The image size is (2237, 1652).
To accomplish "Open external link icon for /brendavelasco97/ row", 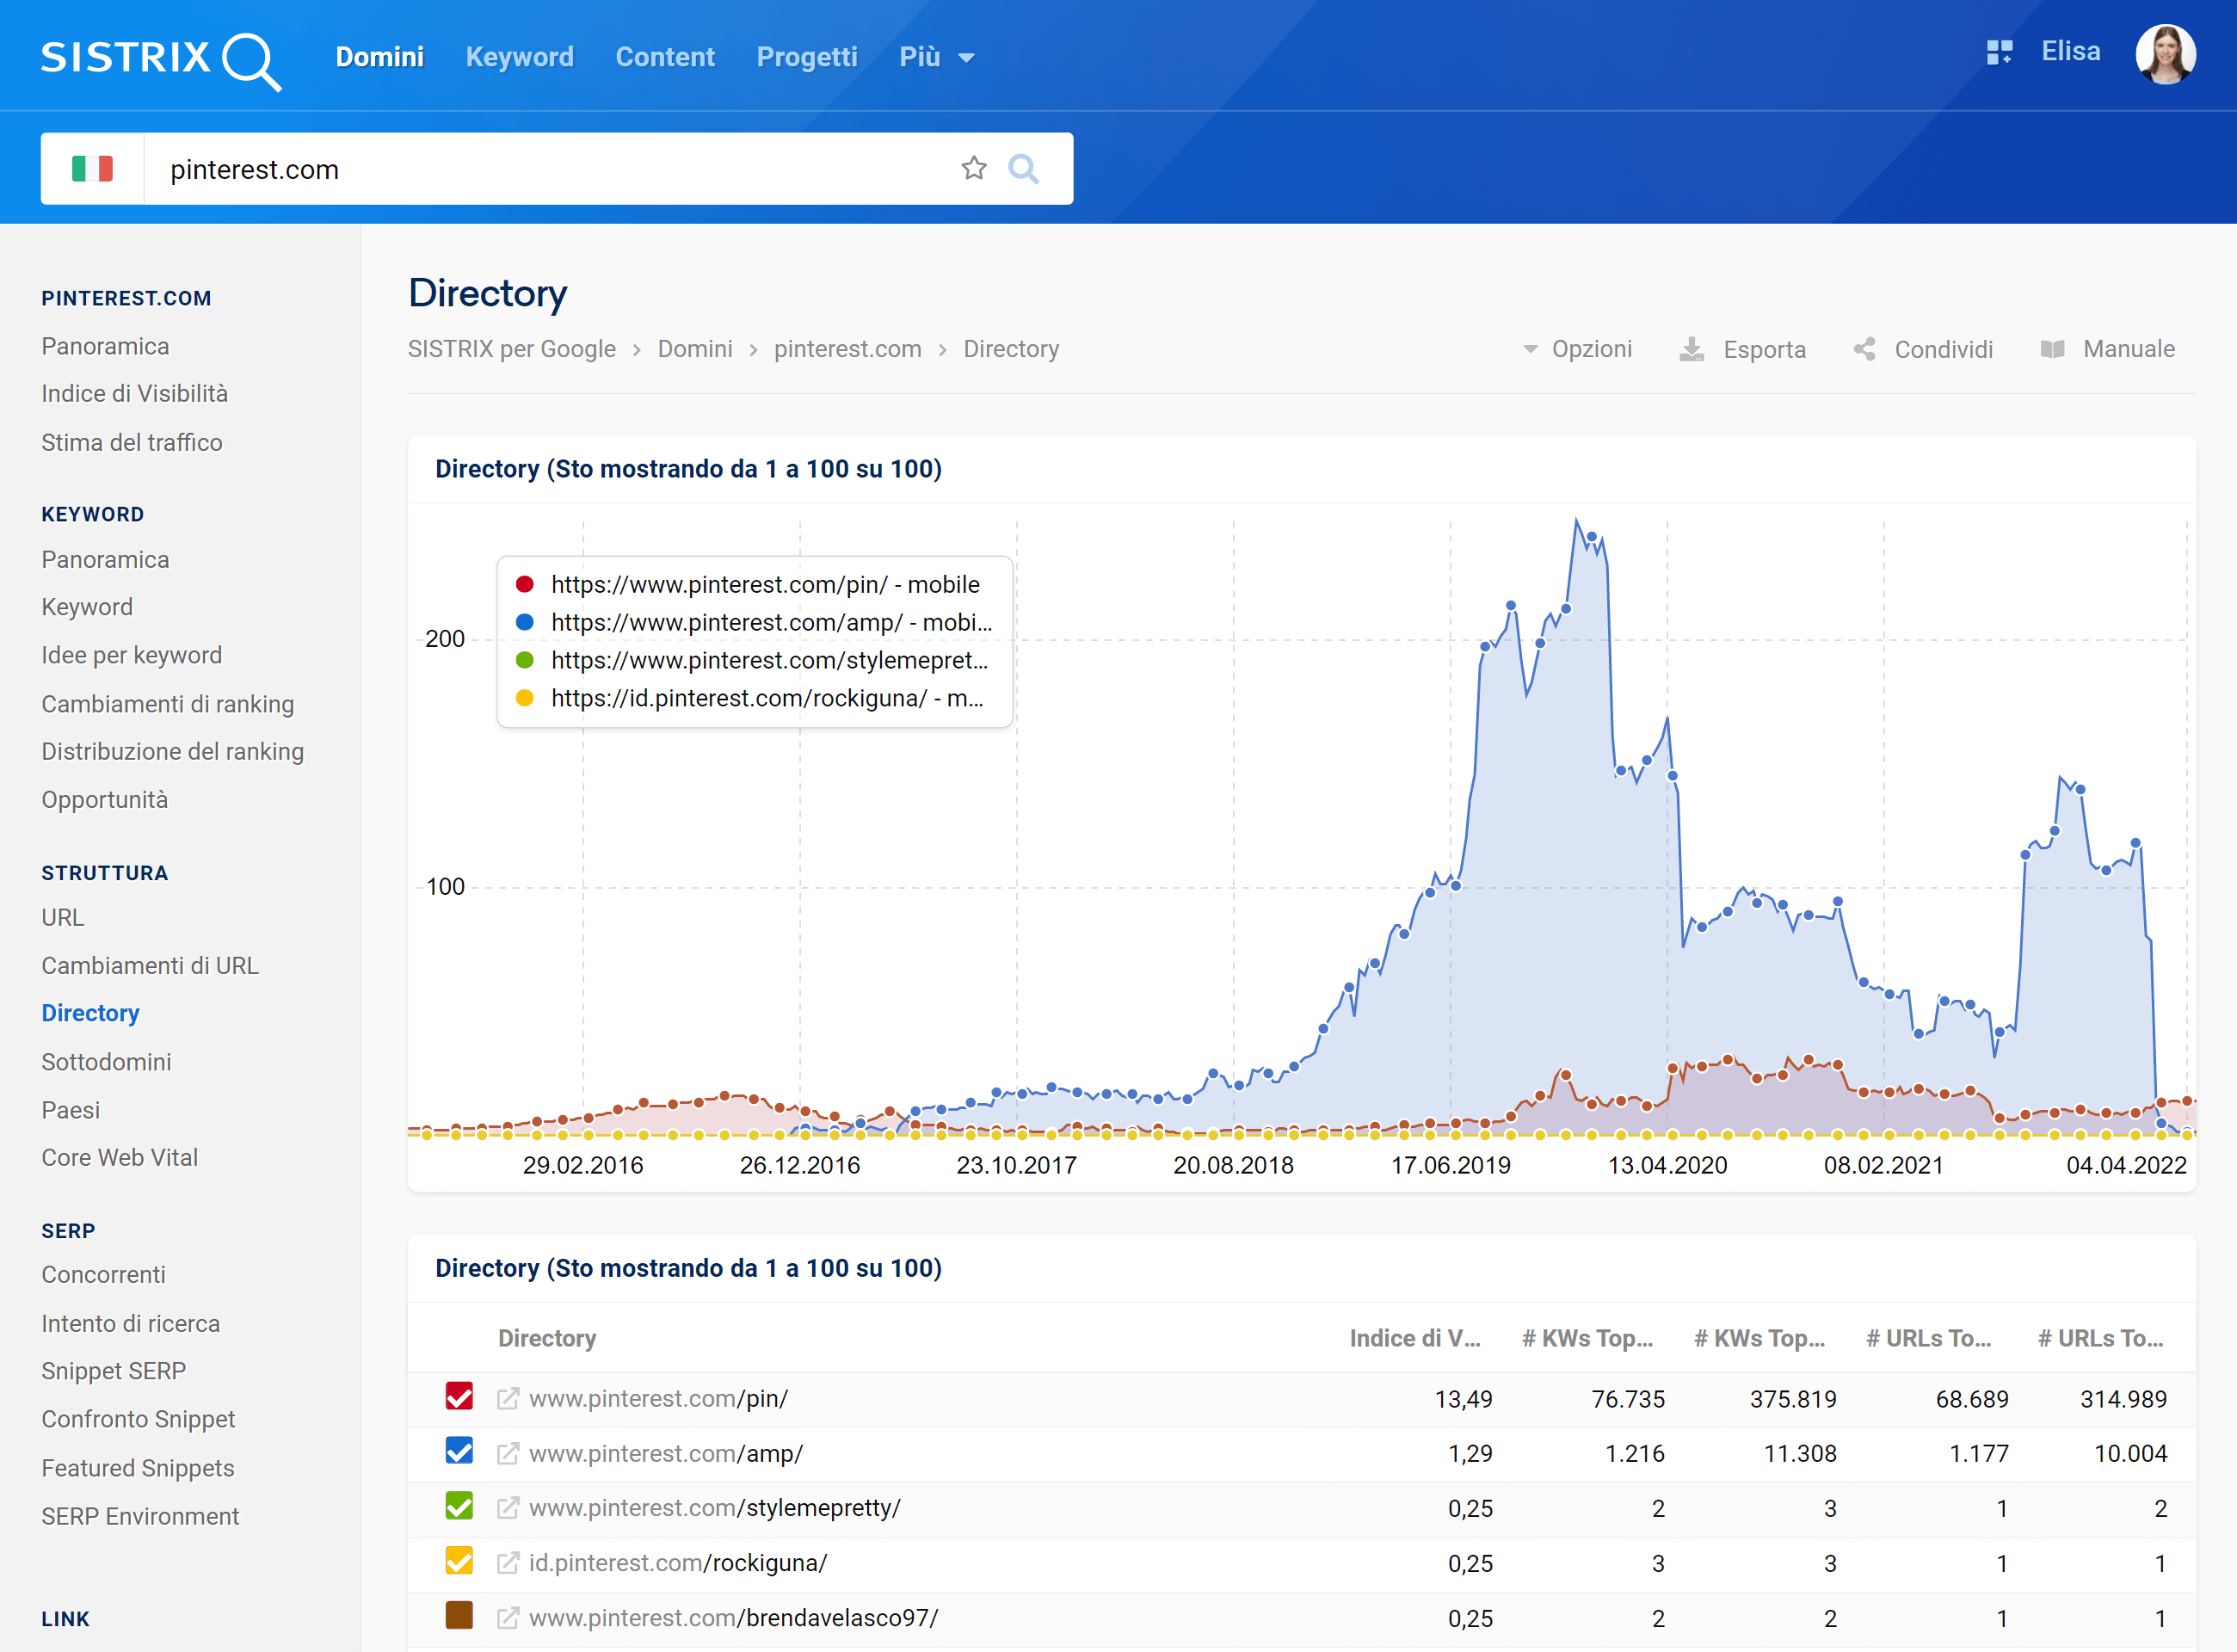I will (508, 1617).
